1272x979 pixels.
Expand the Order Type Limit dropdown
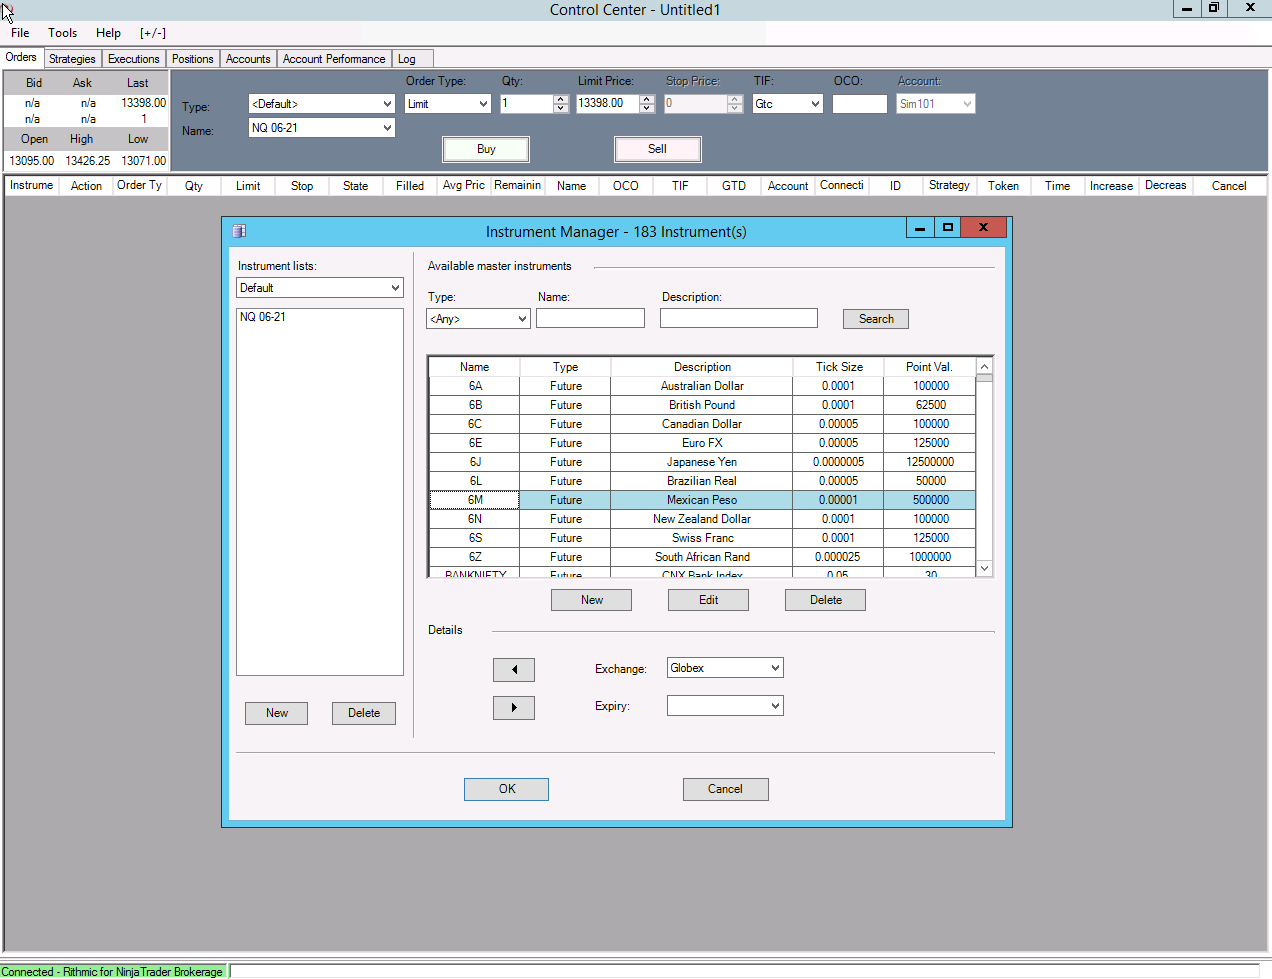(x=483, y=104)
